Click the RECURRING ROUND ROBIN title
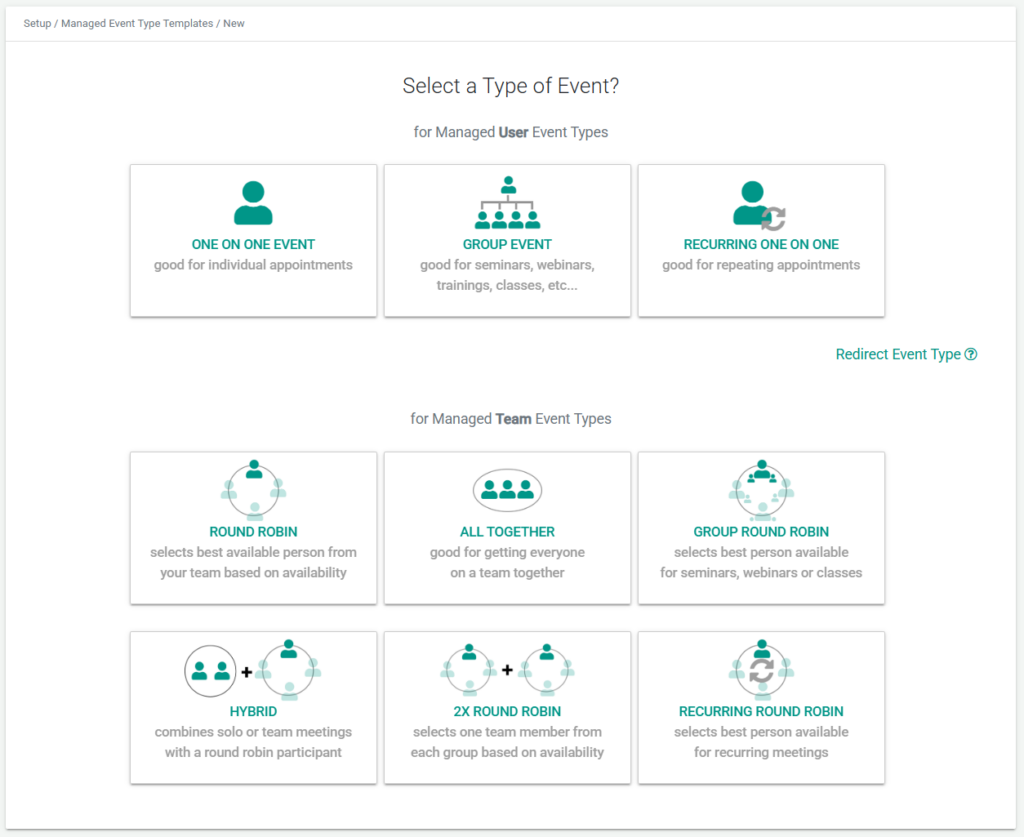 pos(761,712)
